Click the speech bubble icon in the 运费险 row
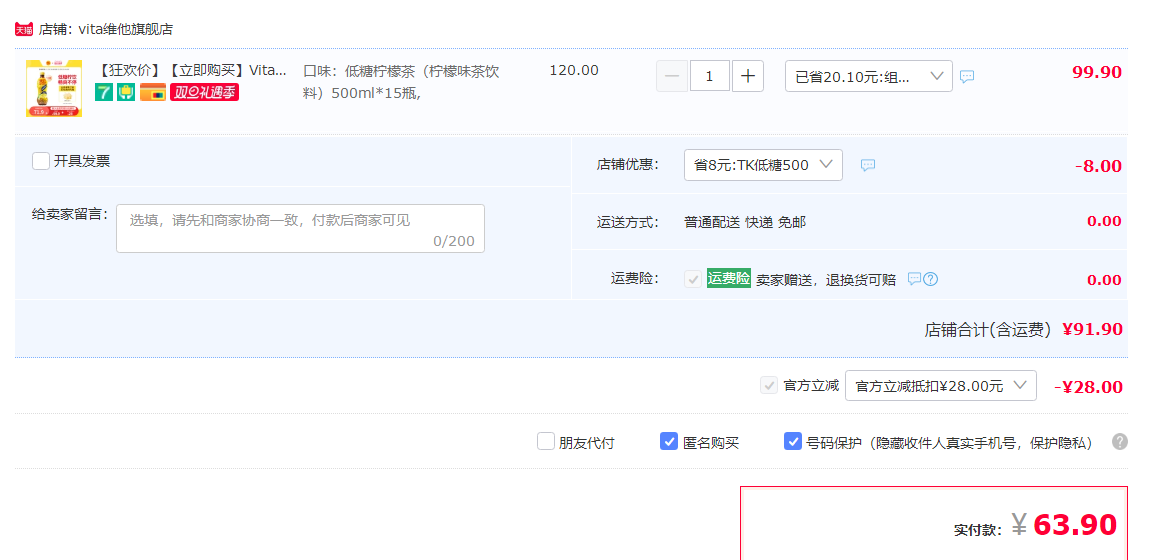This screenshot has width=1160, height=560. point(914,279)
